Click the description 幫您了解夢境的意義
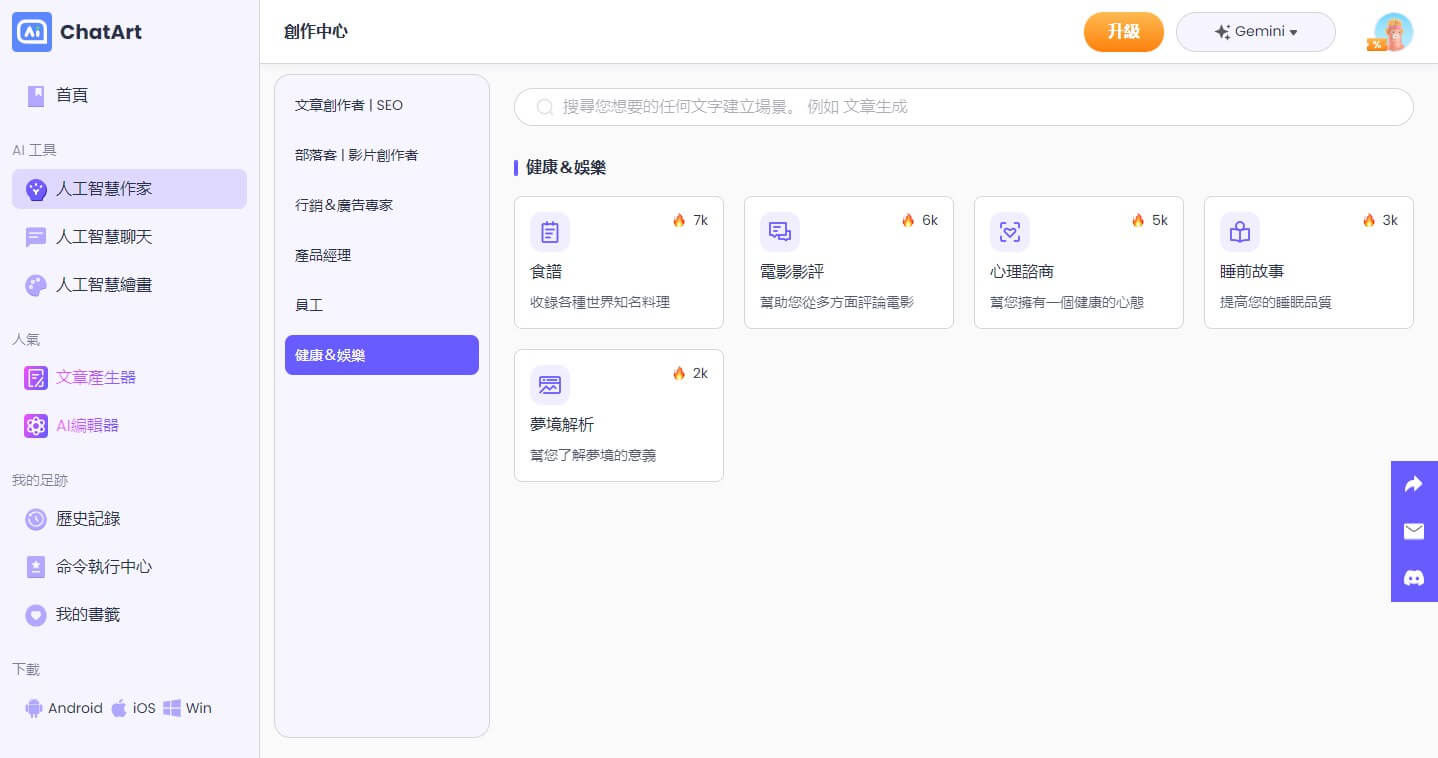Screen dimensions: 1438x758 [593, 455]
